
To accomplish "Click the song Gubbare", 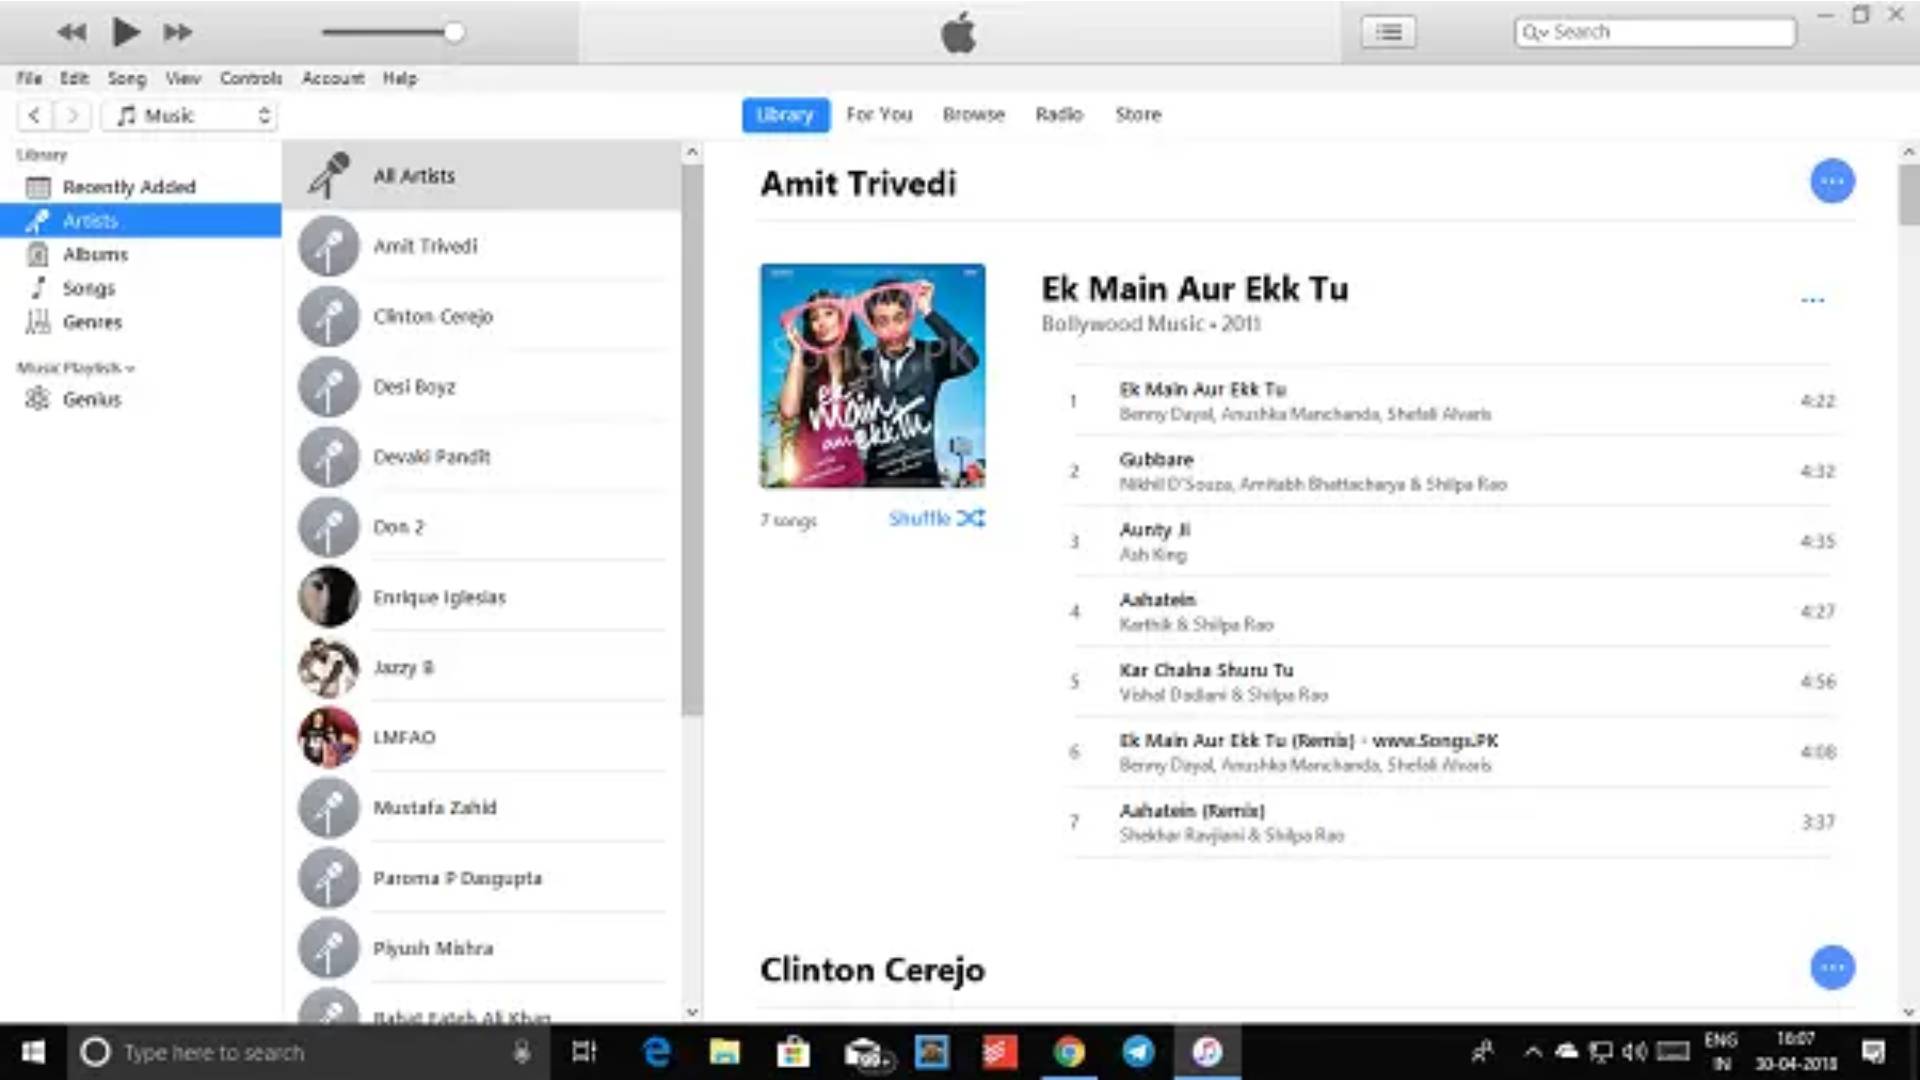I will (1156, 460).
